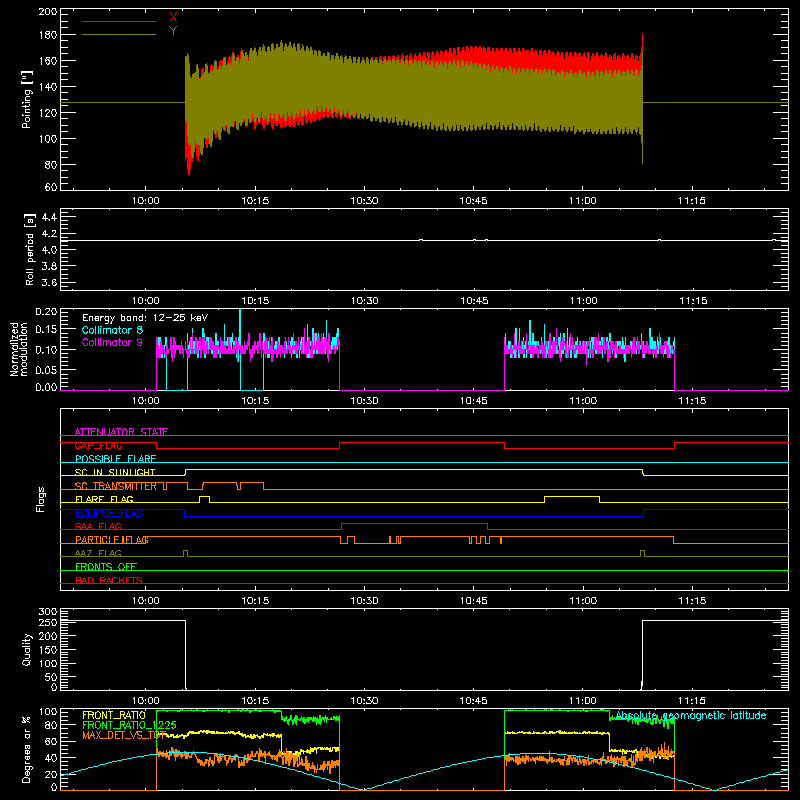Click the 200 tick on Pointing axis

coord(47,11)
